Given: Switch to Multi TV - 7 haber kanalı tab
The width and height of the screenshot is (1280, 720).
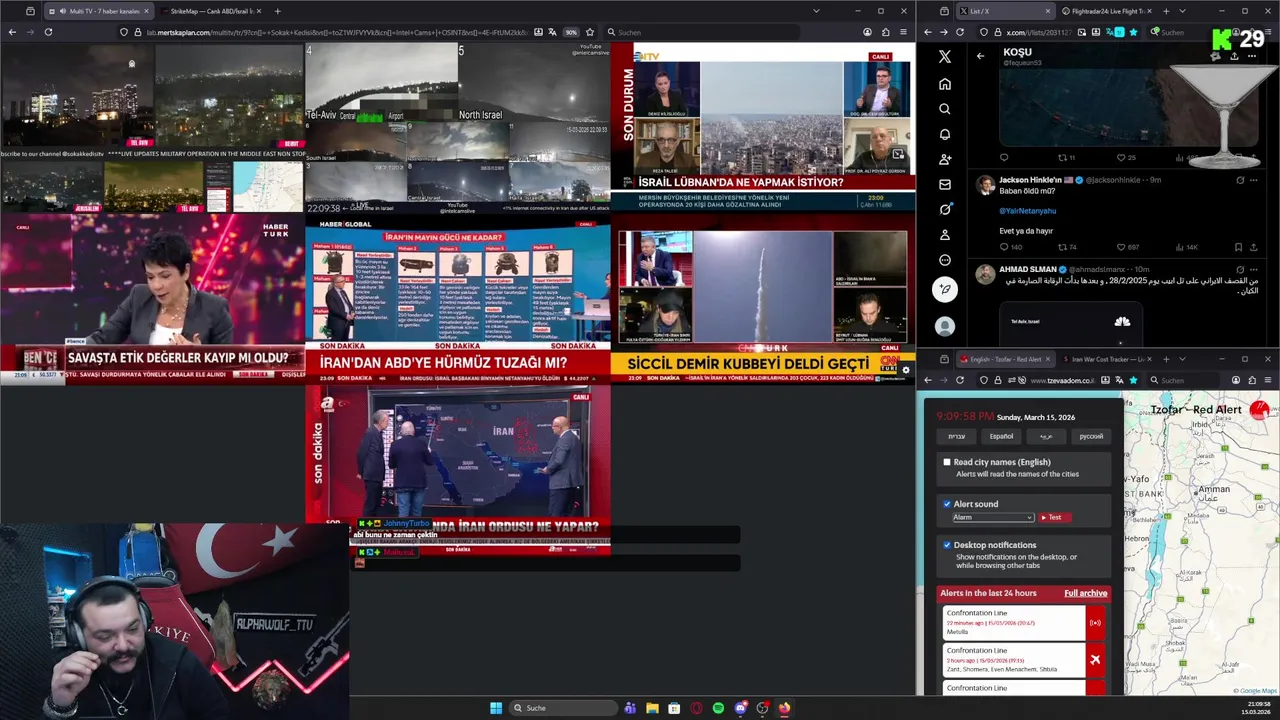Looking at the screenshot, I should coord(97,11).
